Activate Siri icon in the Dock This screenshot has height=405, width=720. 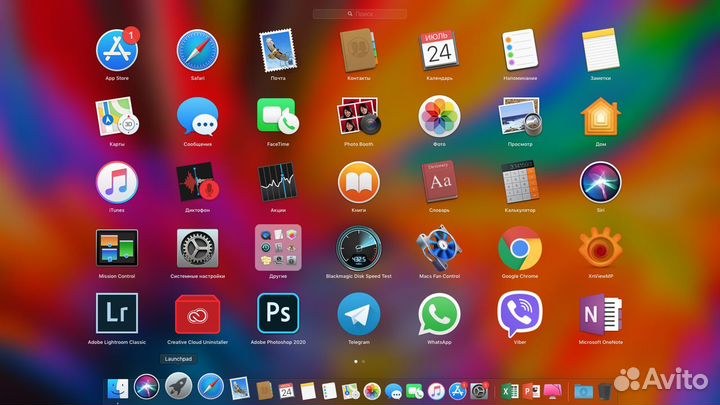[146, 387]
